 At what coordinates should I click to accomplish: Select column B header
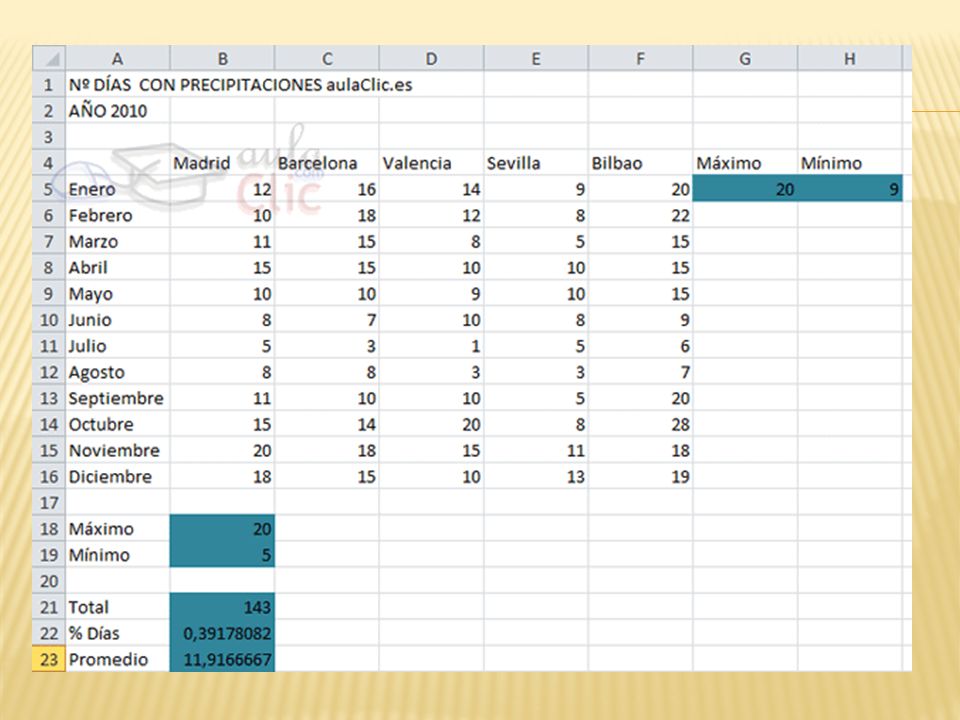tap(222, 58)
